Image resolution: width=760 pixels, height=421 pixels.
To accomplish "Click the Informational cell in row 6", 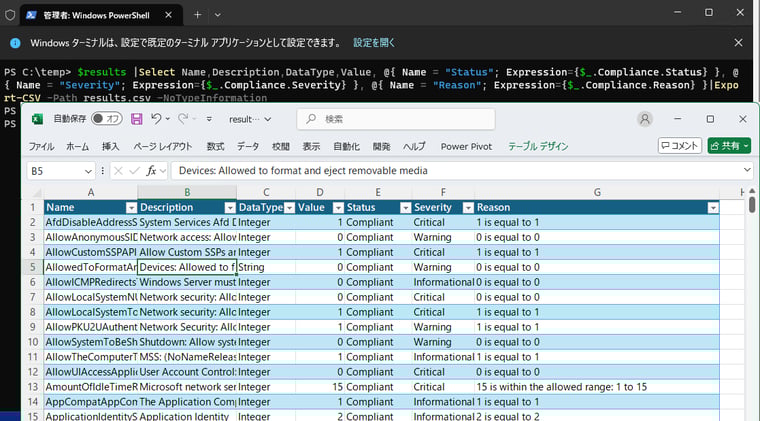I will 443,282.
